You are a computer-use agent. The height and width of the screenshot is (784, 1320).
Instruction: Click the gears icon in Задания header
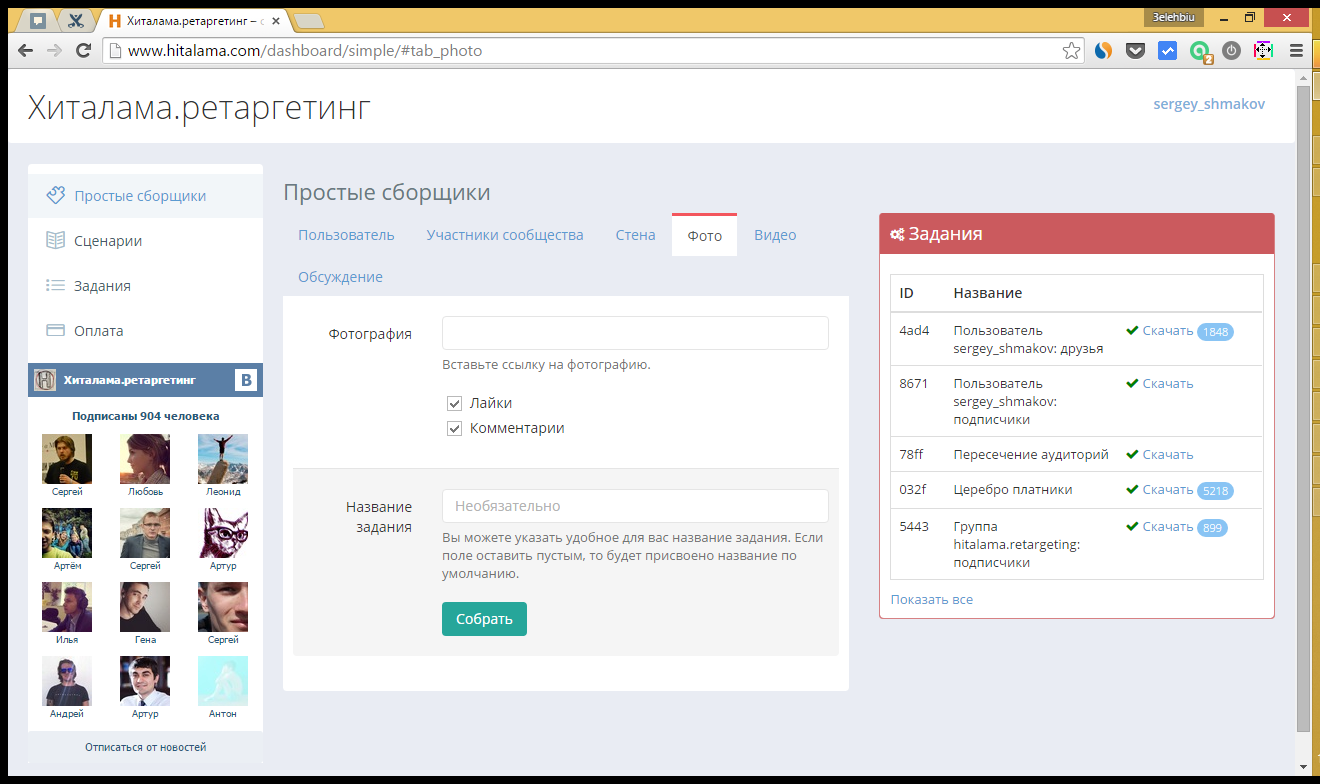click(897, 234)
